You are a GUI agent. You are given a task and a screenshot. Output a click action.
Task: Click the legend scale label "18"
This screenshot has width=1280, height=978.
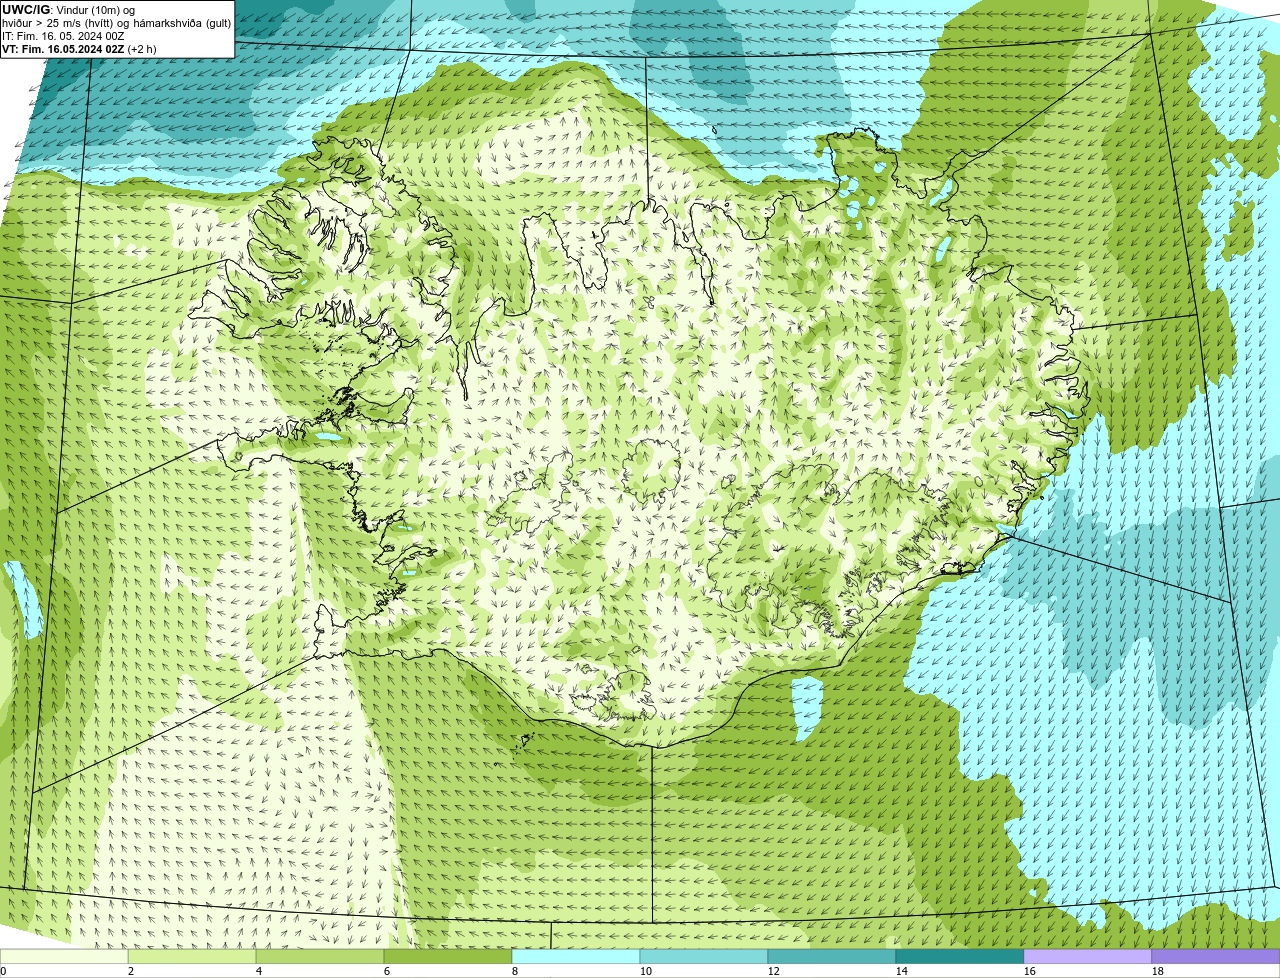click(1158, 971)
